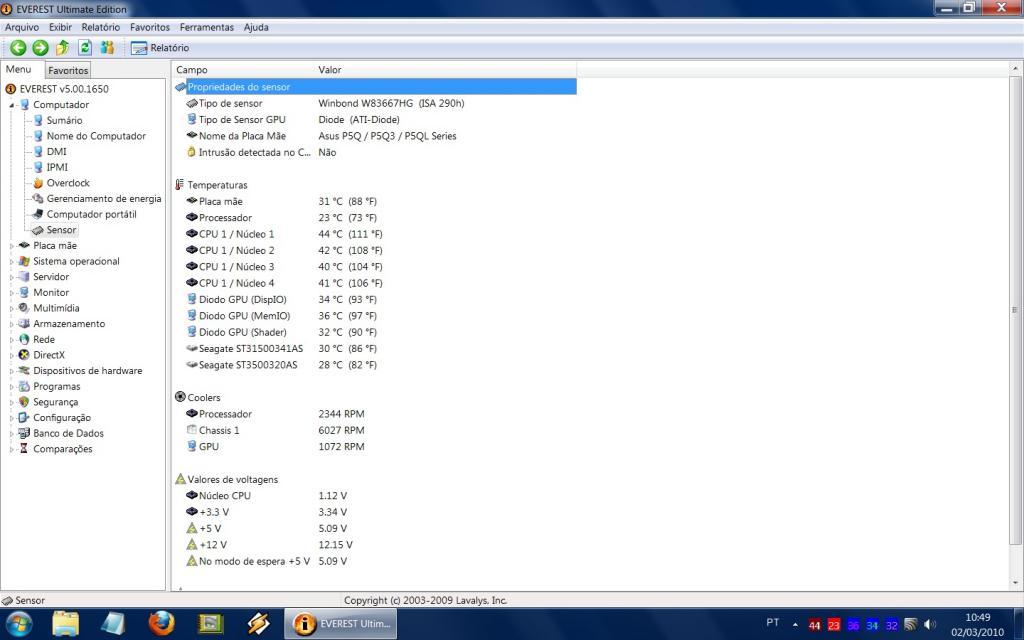Select the Overclock flame icon
Image resolution: width=1024 pixels, height=640 pixels.
coord(38,183)
